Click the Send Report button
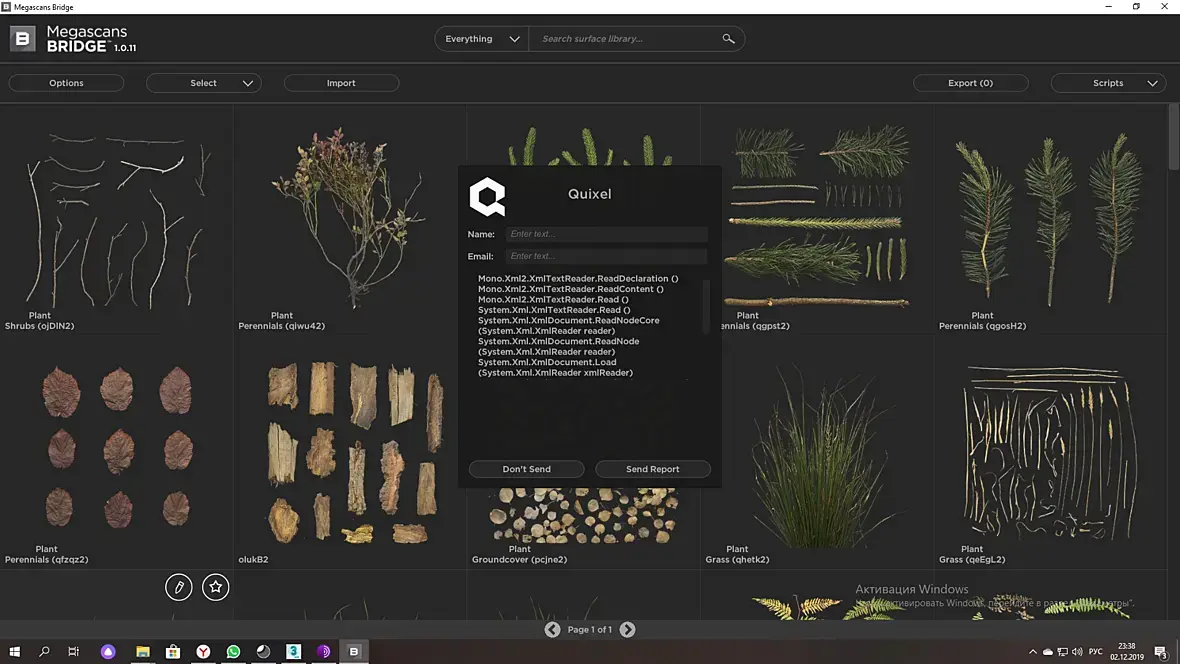 652,469
